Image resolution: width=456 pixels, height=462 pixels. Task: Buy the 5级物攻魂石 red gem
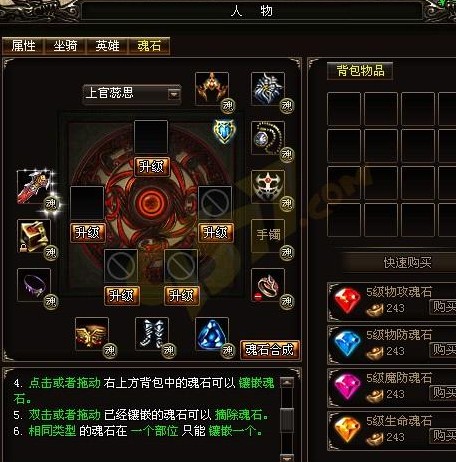click(443, 307)
